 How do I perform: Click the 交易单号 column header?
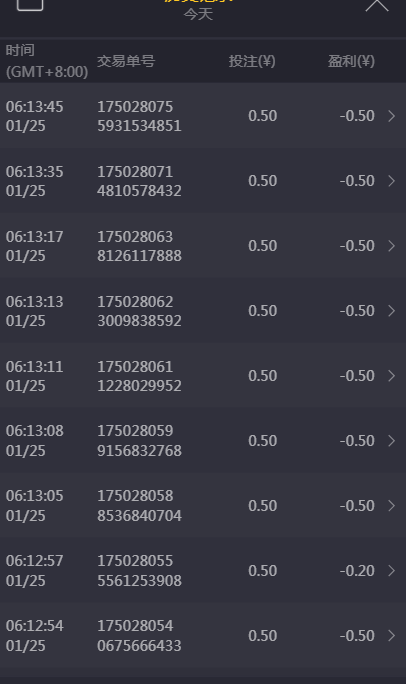(126, 61)
